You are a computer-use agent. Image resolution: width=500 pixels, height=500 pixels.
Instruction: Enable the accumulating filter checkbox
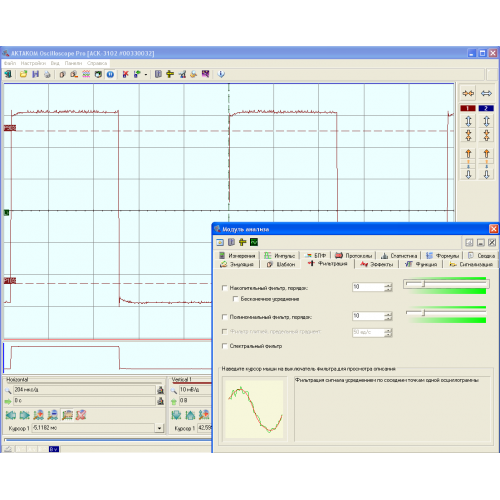pos(225,288)
